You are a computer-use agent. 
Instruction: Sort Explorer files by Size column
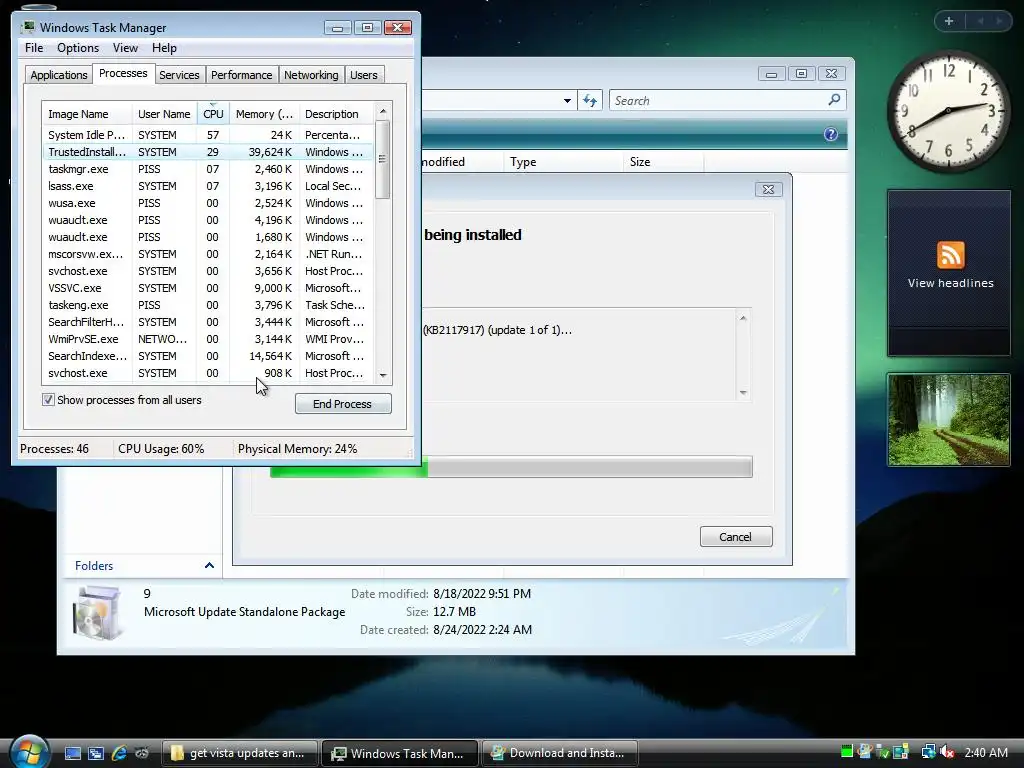pos(664,161)
